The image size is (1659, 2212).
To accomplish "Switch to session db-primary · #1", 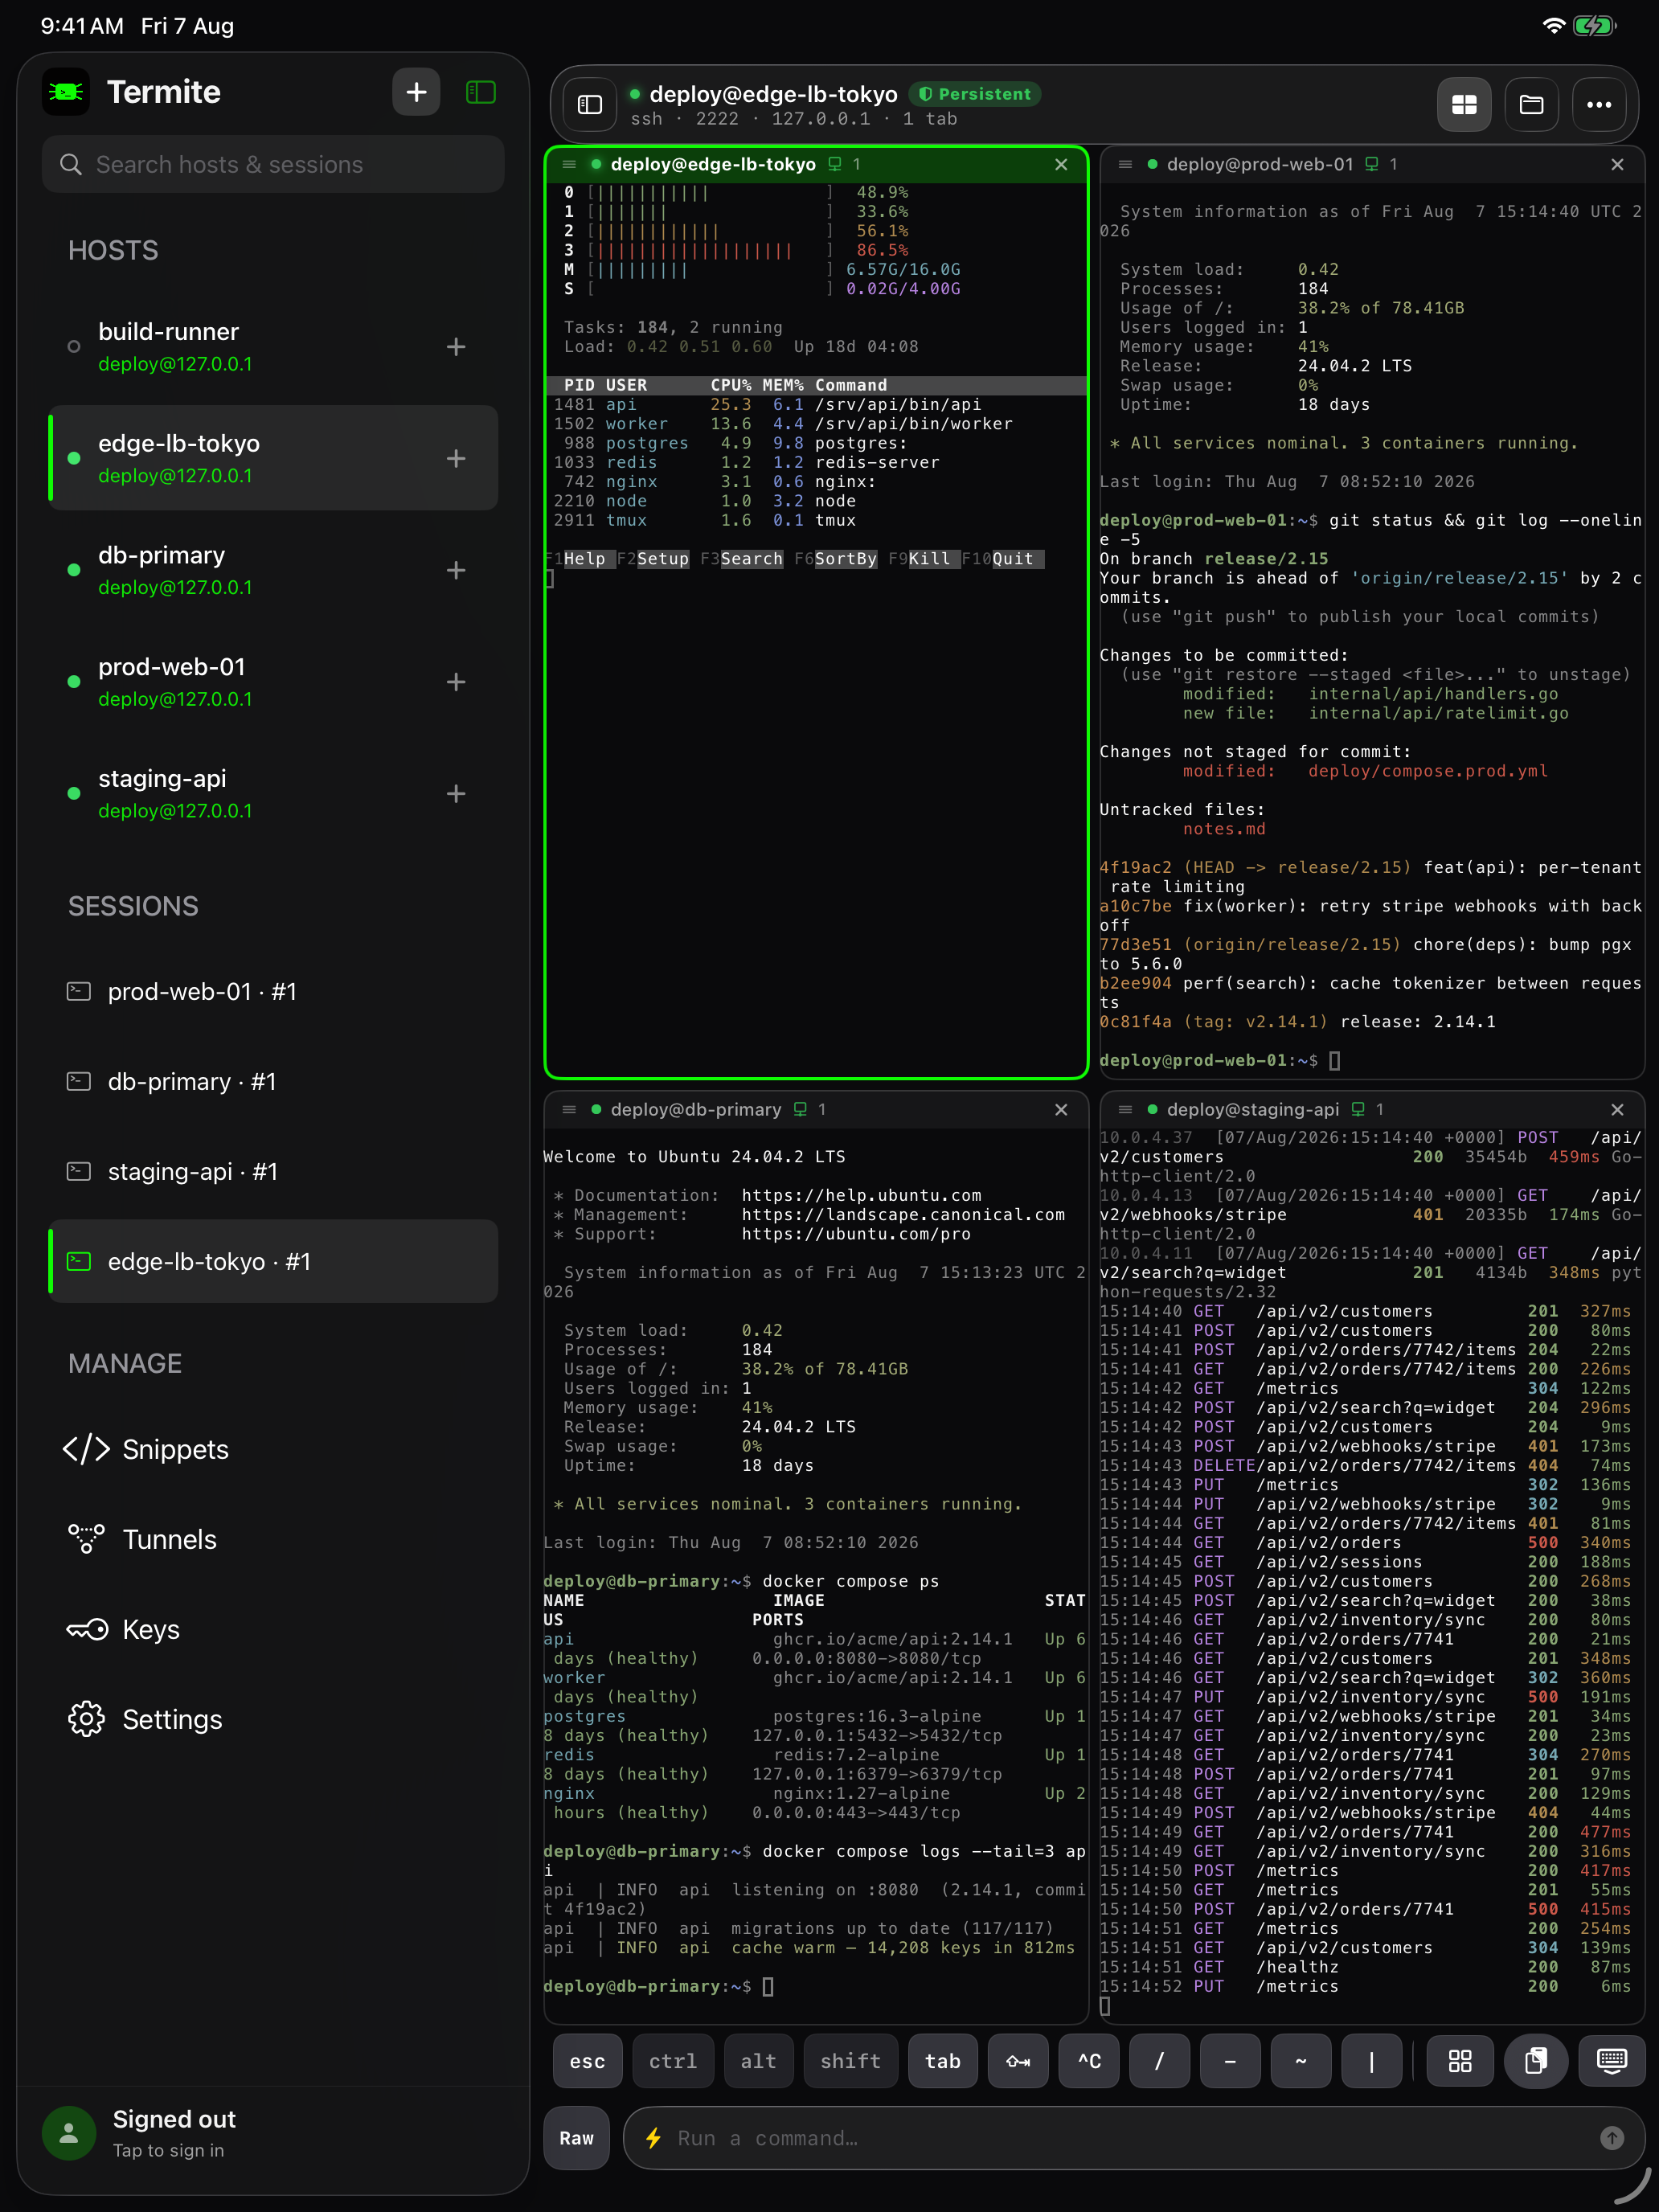I will coord(273,1081).
